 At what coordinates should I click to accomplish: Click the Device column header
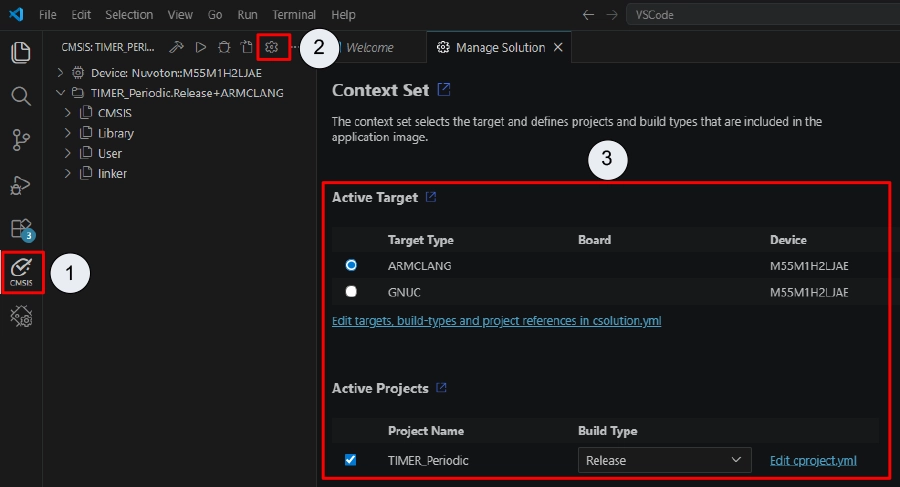(x=788, y=239)
